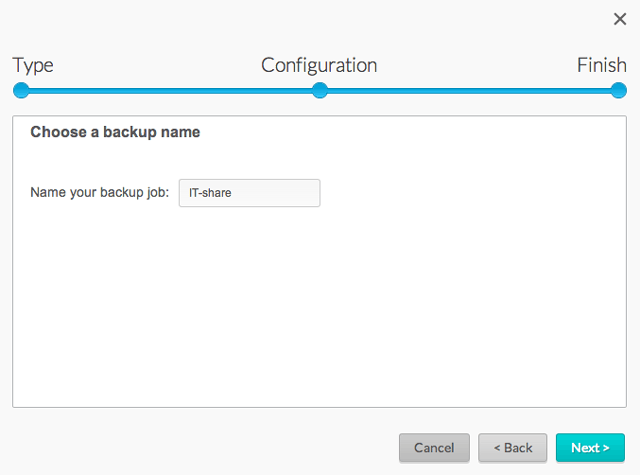
Task: Select the 'Choose a backup name' heading
Action: [115, 132]
